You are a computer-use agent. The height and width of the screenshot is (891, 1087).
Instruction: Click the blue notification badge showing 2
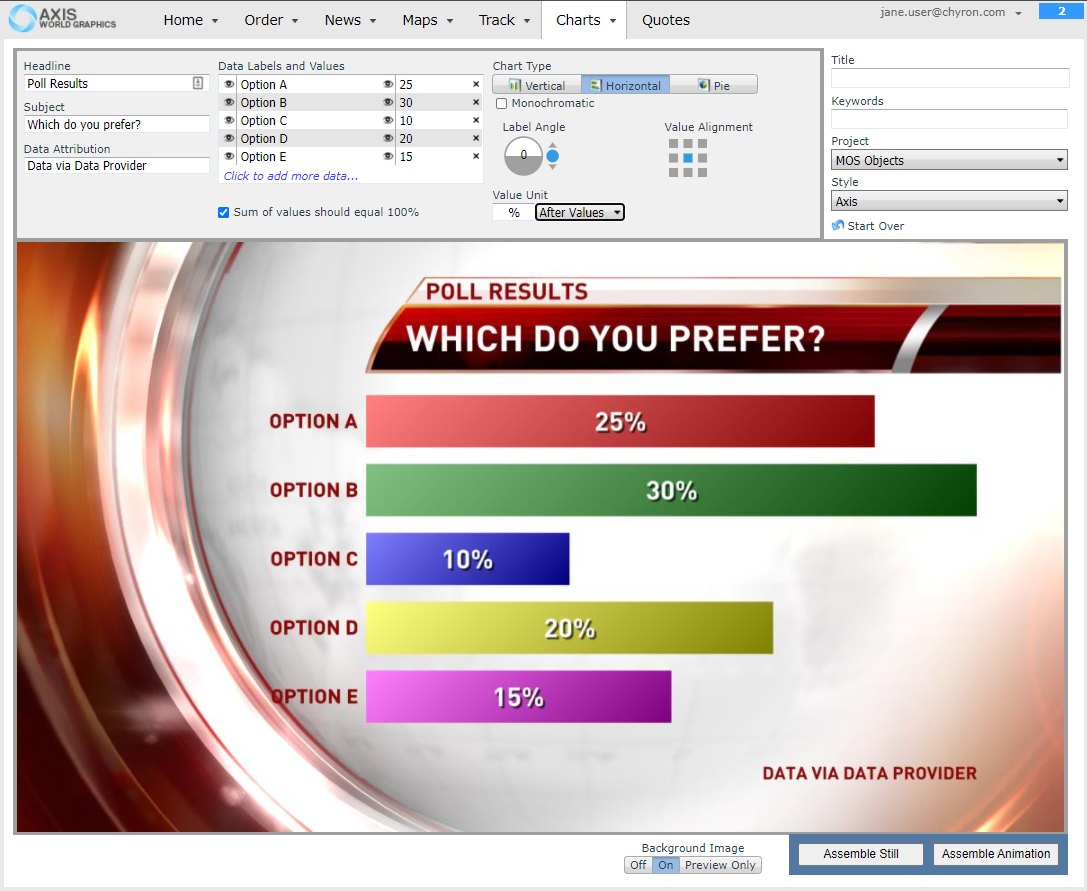click(1062, 11)
